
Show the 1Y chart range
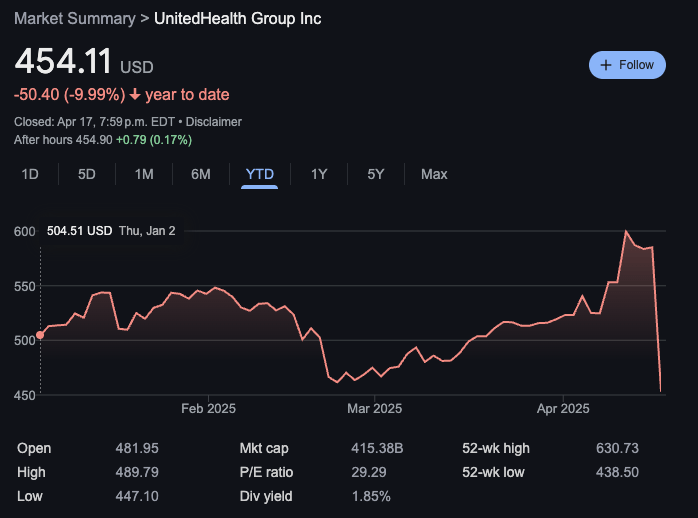[x=319, y=174]
